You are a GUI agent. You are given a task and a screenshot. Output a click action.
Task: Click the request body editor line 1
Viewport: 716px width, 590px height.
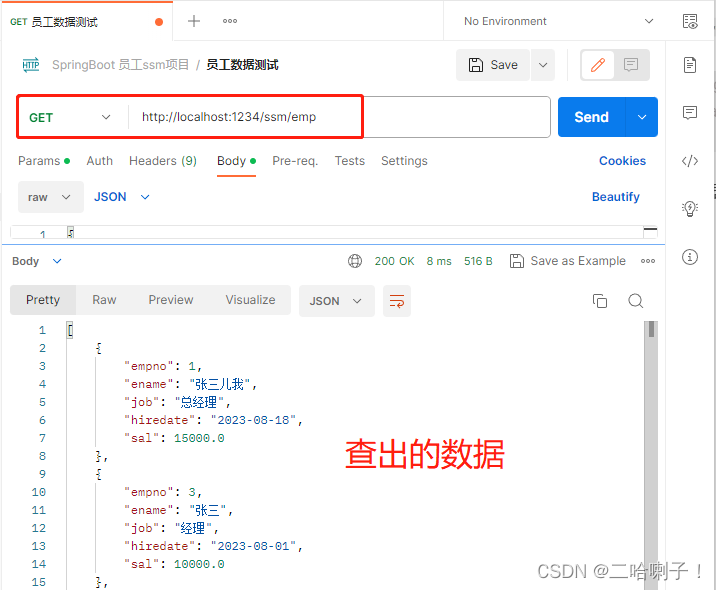[333, 233]
